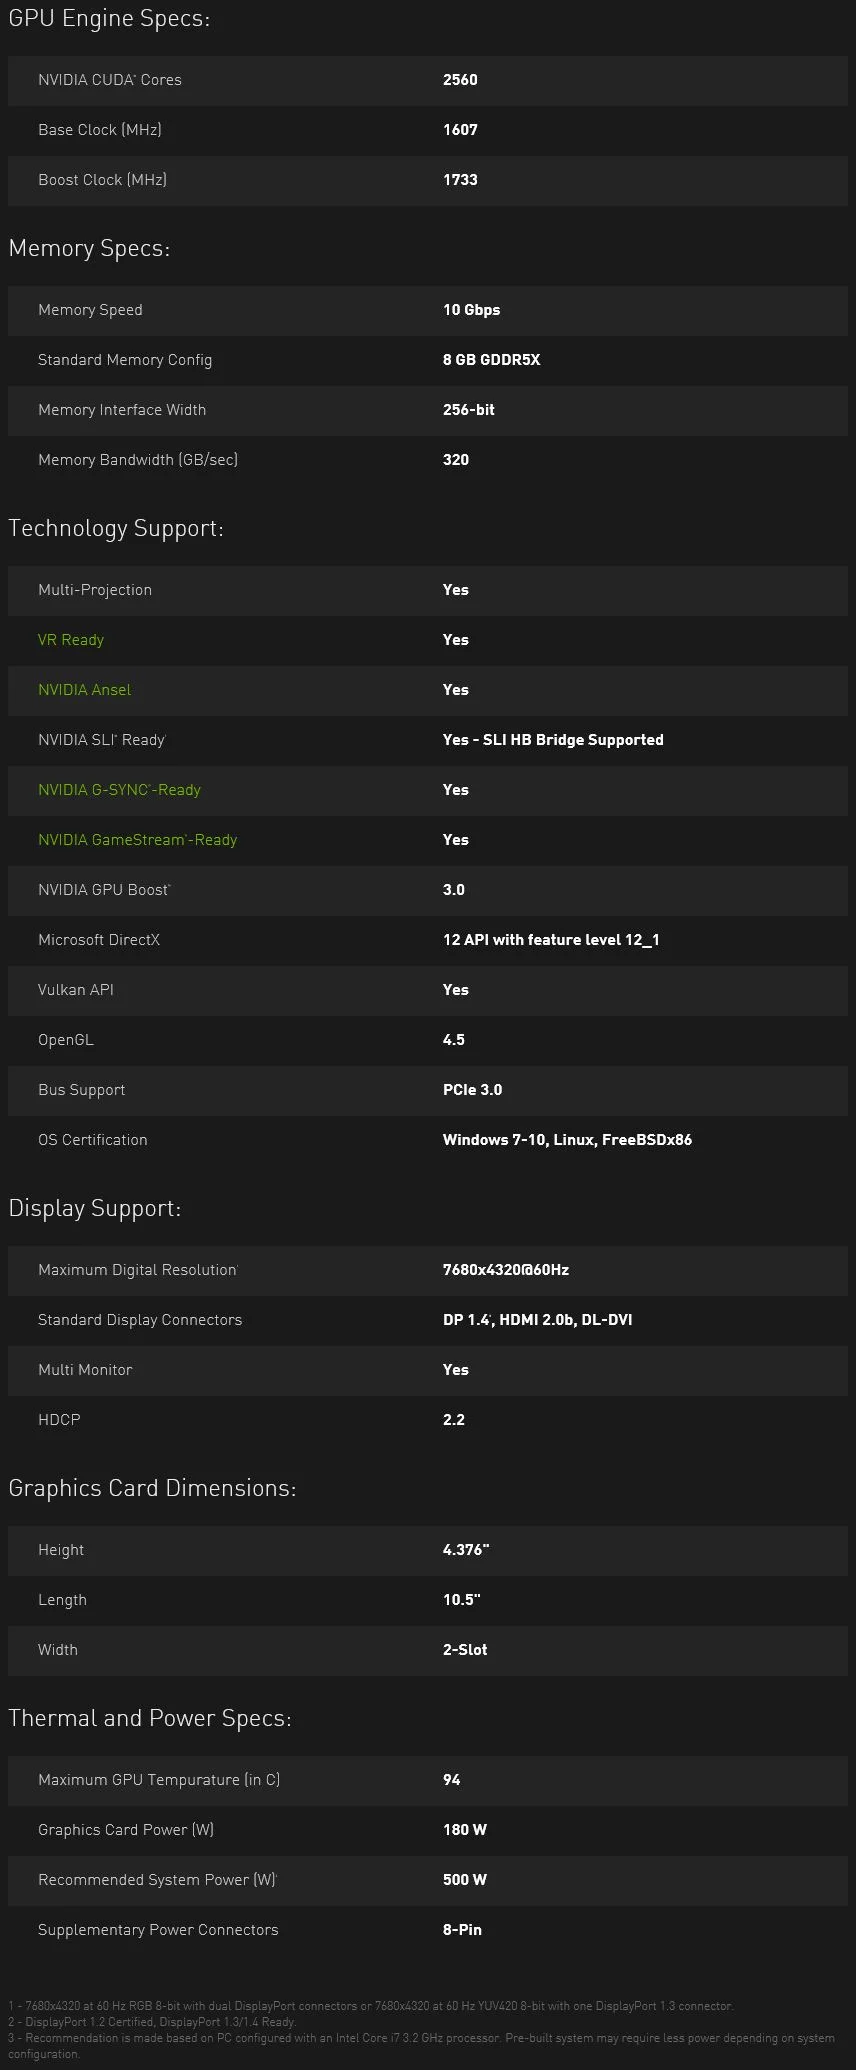
Task: Select the Base Clock value 1607
Action: point(460,130)
